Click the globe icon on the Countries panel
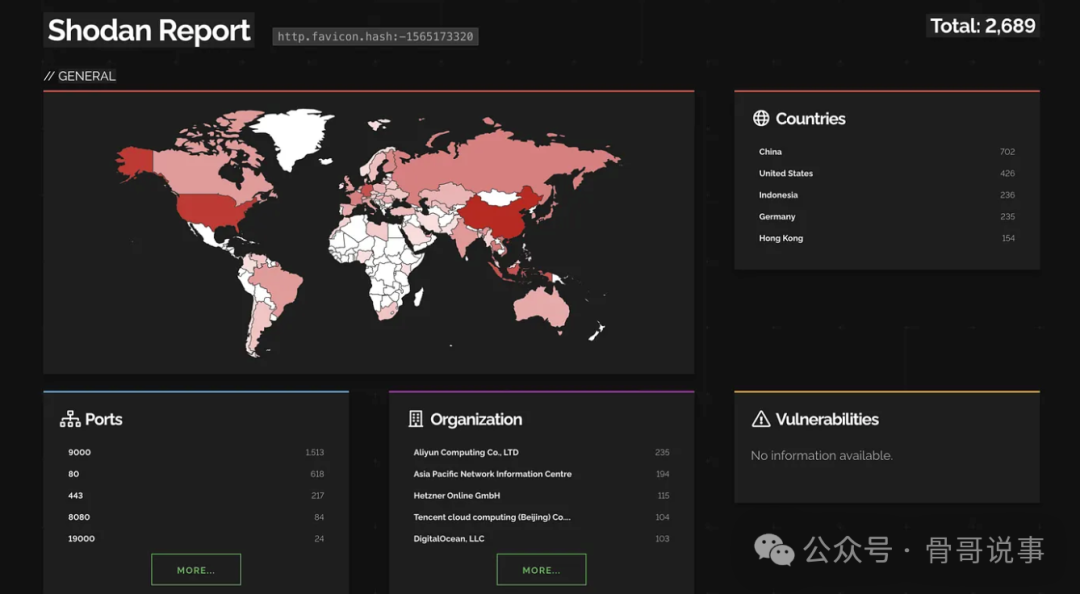 [761, 118]
